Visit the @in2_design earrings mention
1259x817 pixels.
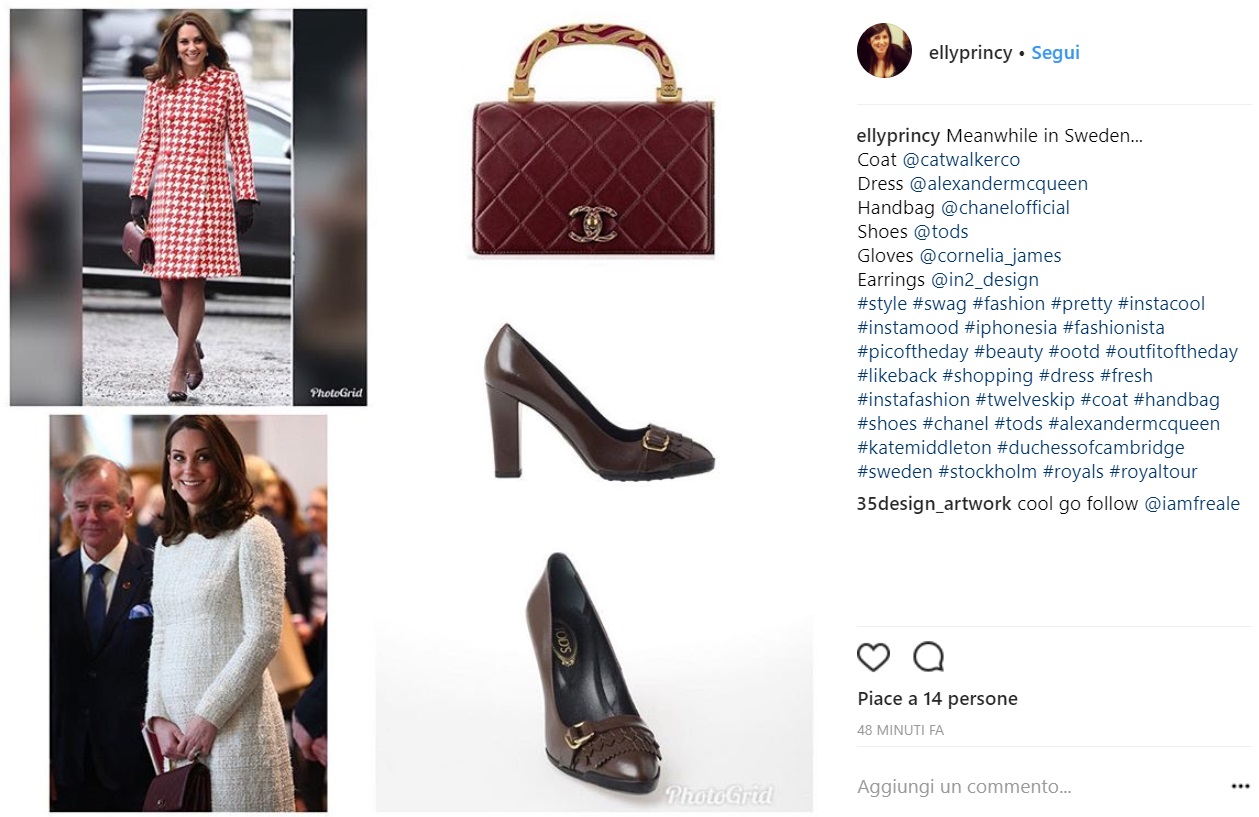pyautogui.click(x=985, y=280)
